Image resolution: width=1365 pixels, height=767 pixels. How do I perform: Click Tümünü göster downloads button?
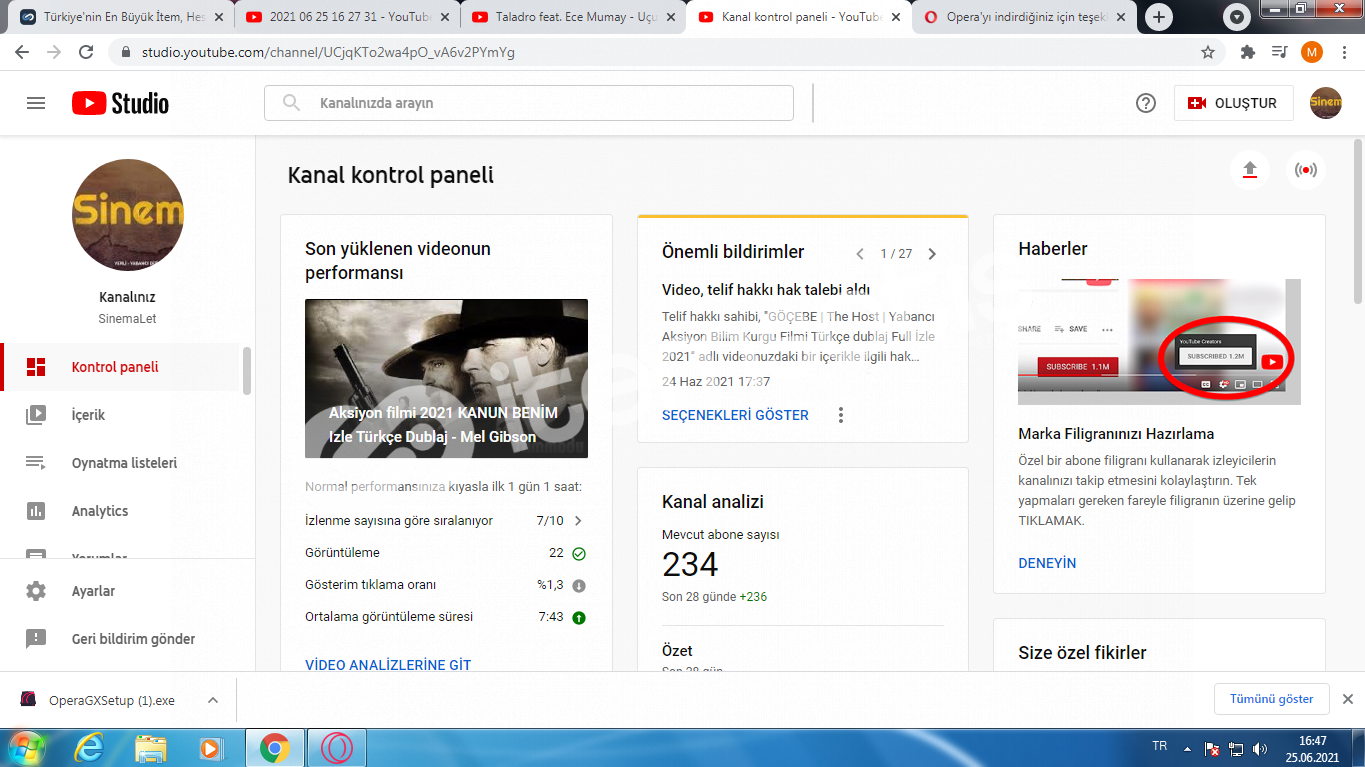[1271, 699]
